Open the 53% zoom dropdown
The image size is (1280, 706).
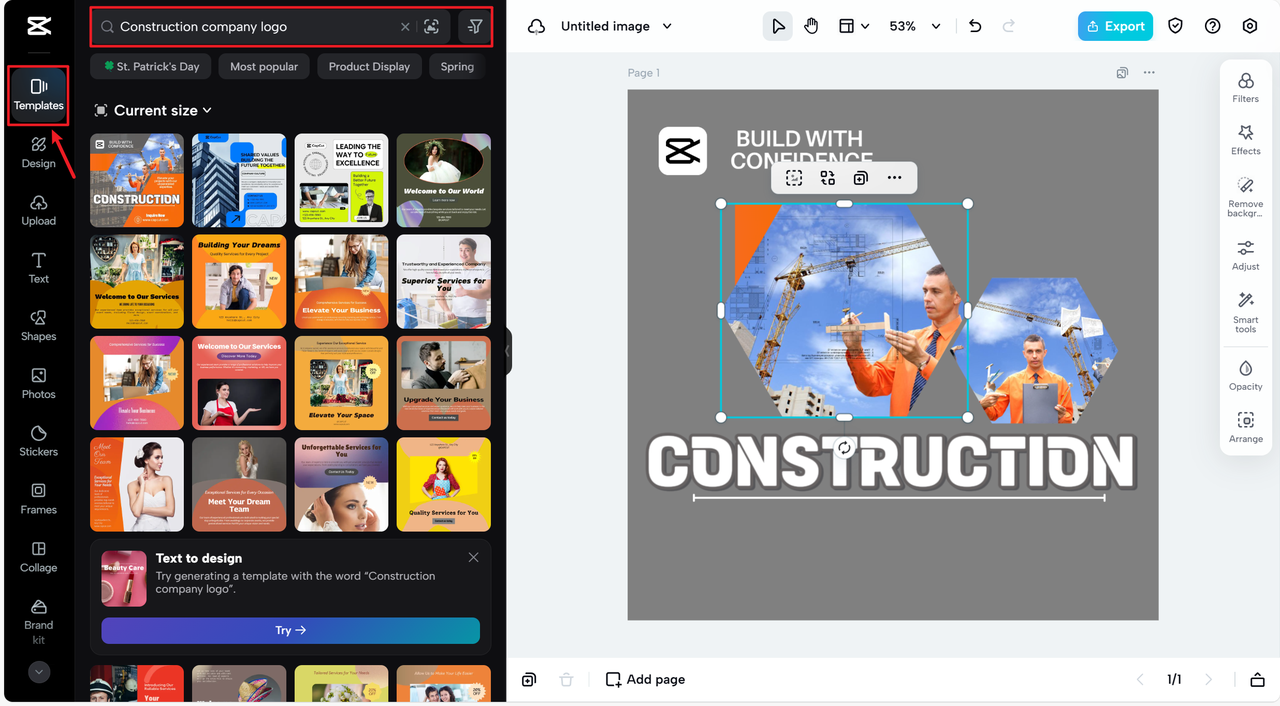(x=915, y=27)
